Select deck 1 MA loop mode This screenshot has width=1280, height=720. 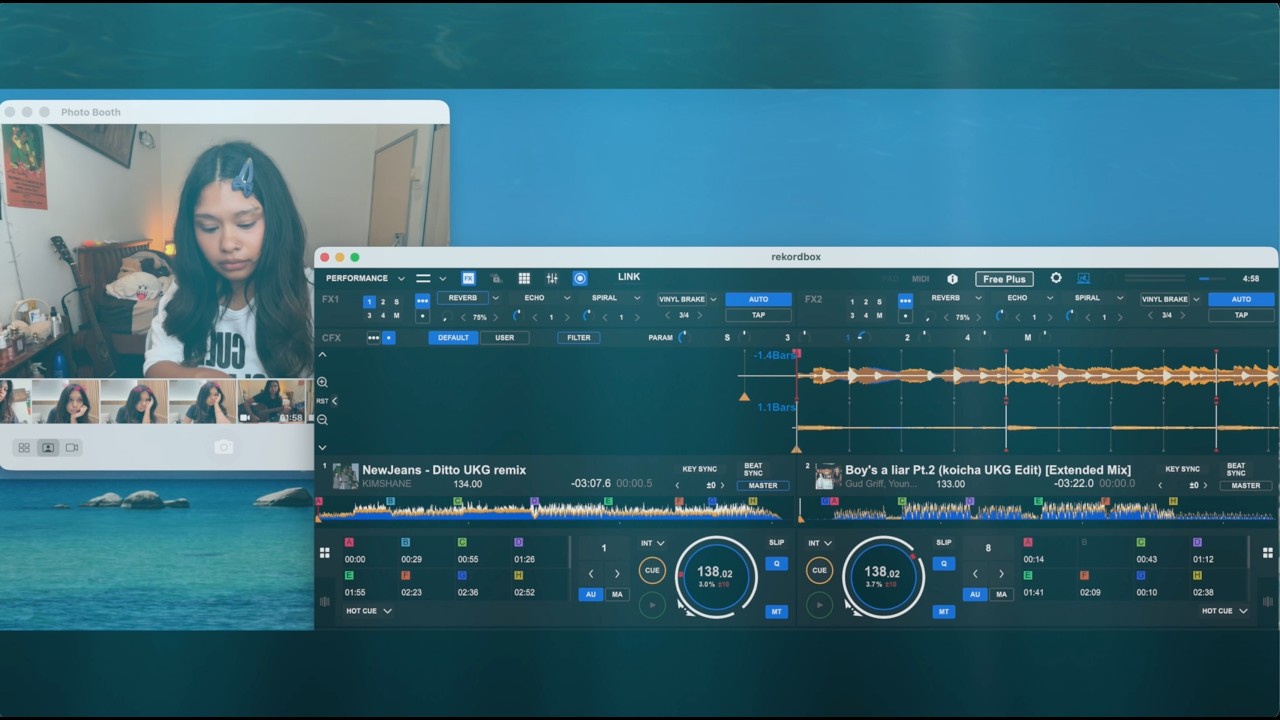[x=617, y=594]
